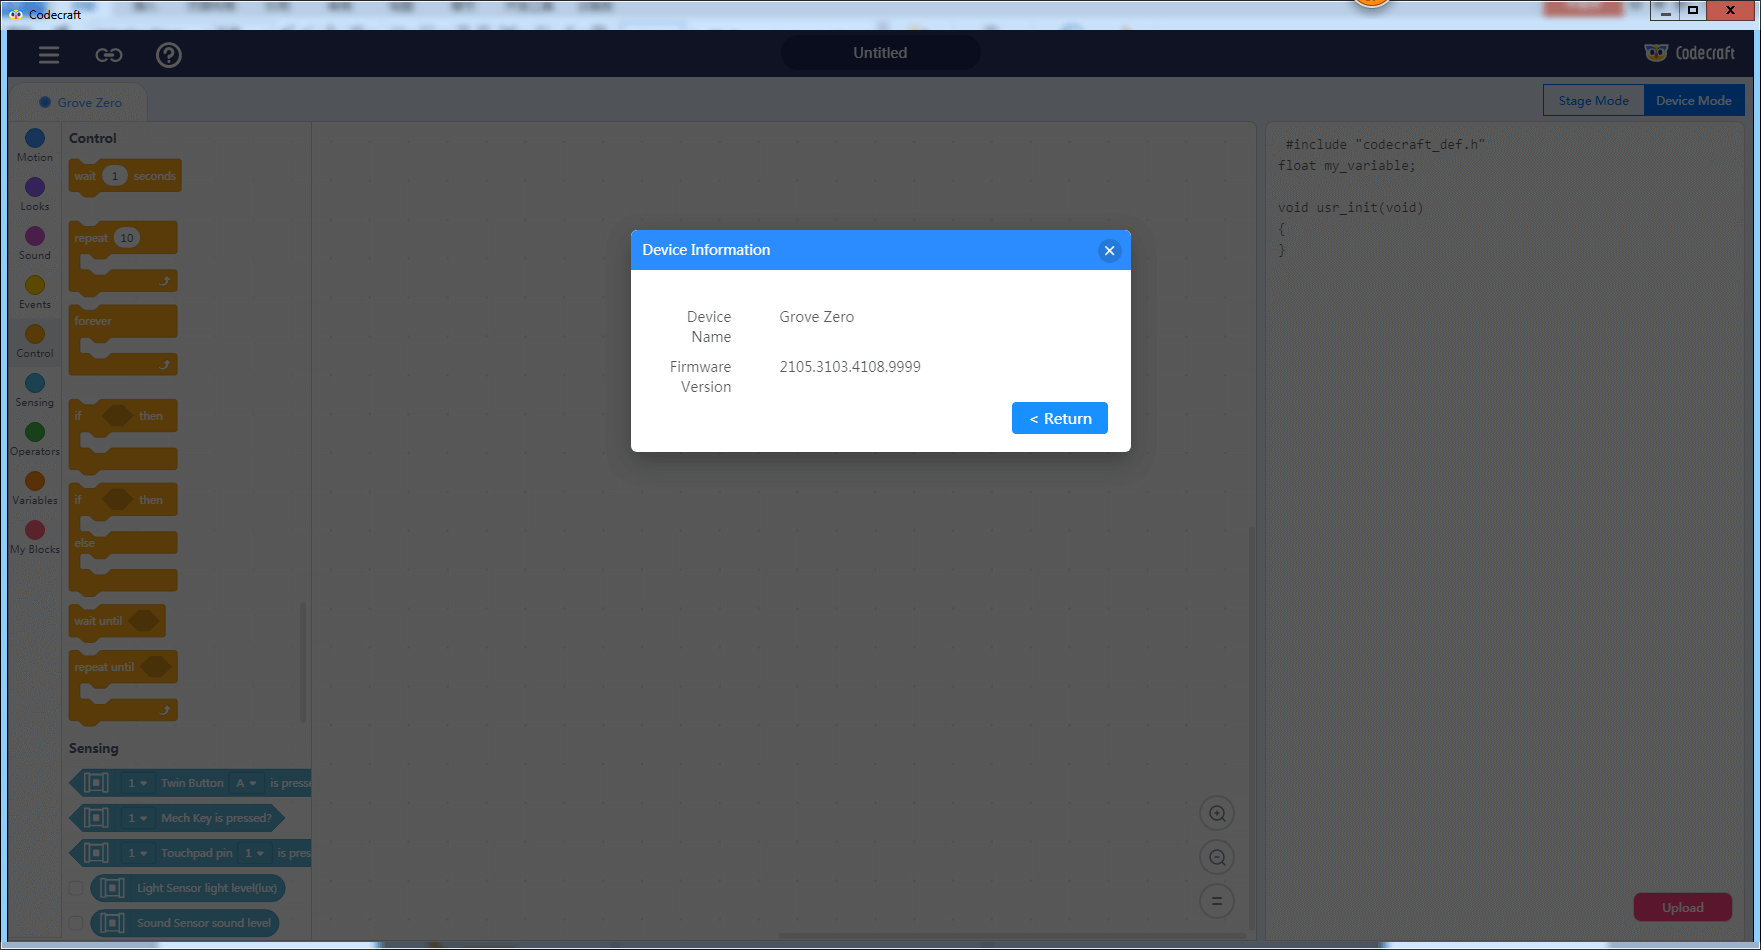The height and width of the screenshot is (950, 1761).
Task: Switch to Device Mode
Action: pos(1694,100)
